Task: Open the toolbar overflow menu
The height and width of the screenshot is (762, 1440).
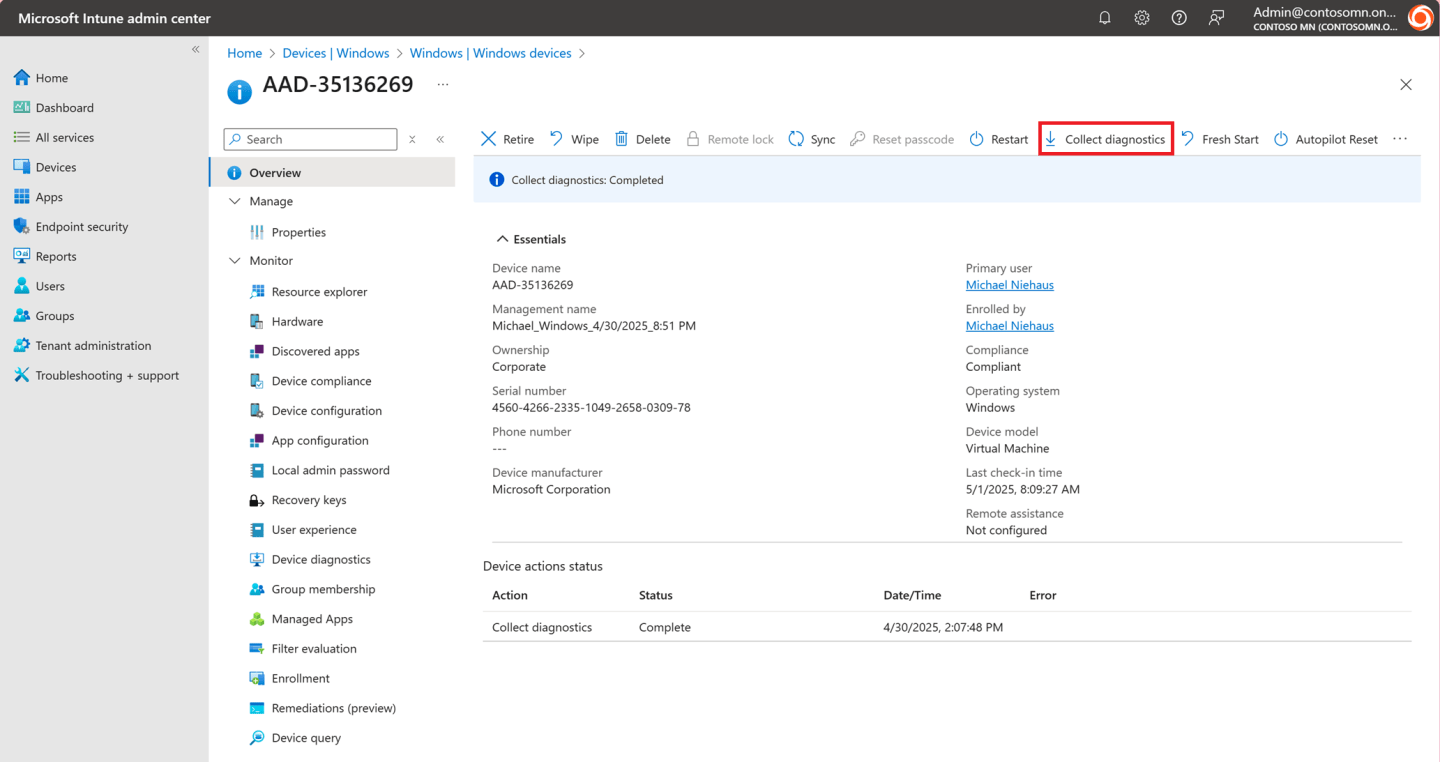Action: [1399, 139]
